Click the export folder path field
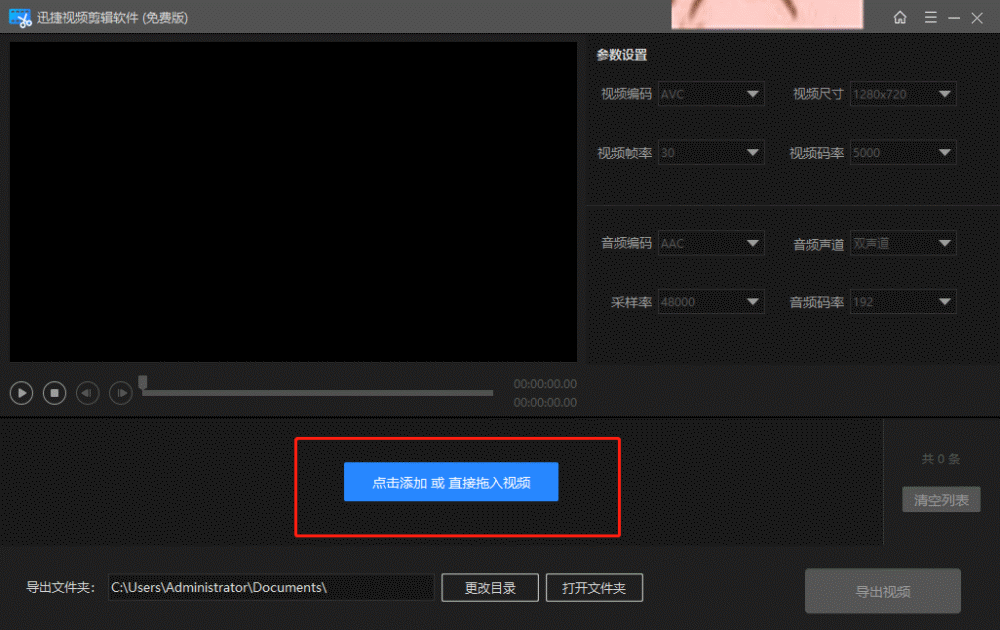Image resolution: width=1000 pixels, height=630 pixels. [271, 587]
